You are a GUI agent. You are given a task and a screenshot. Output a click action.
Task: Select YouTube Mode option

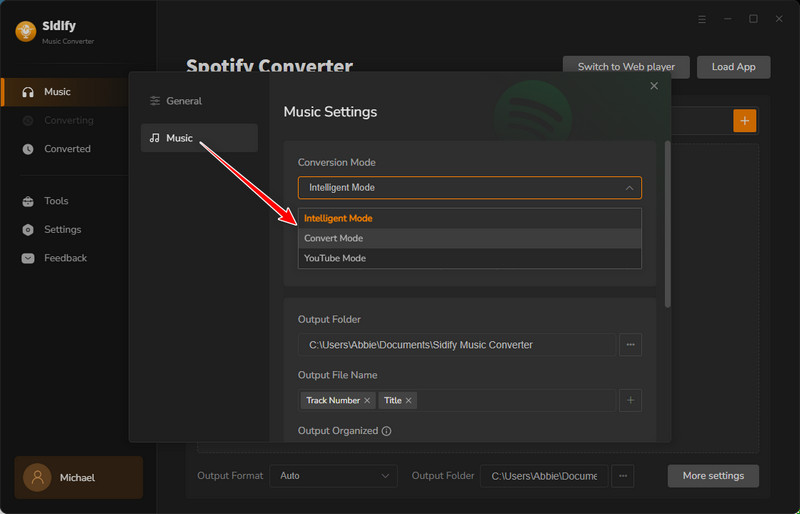point(469,258)
